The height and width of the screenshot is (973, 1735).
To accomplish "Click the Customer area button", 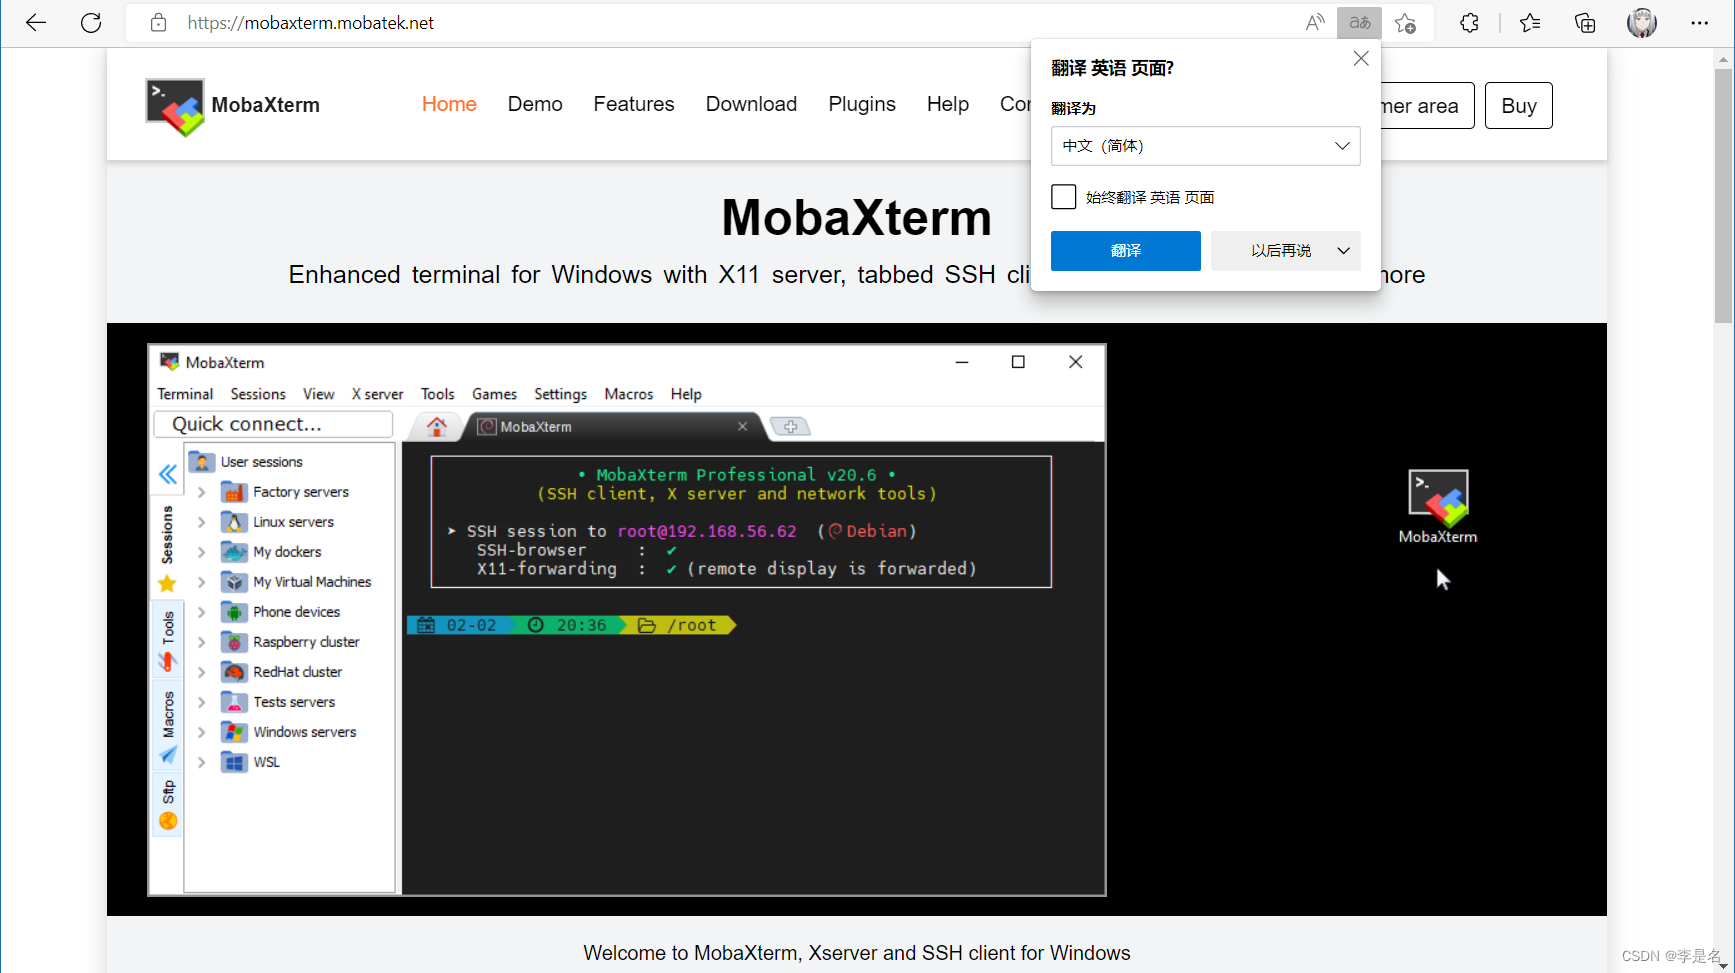I will [1426, 105].
